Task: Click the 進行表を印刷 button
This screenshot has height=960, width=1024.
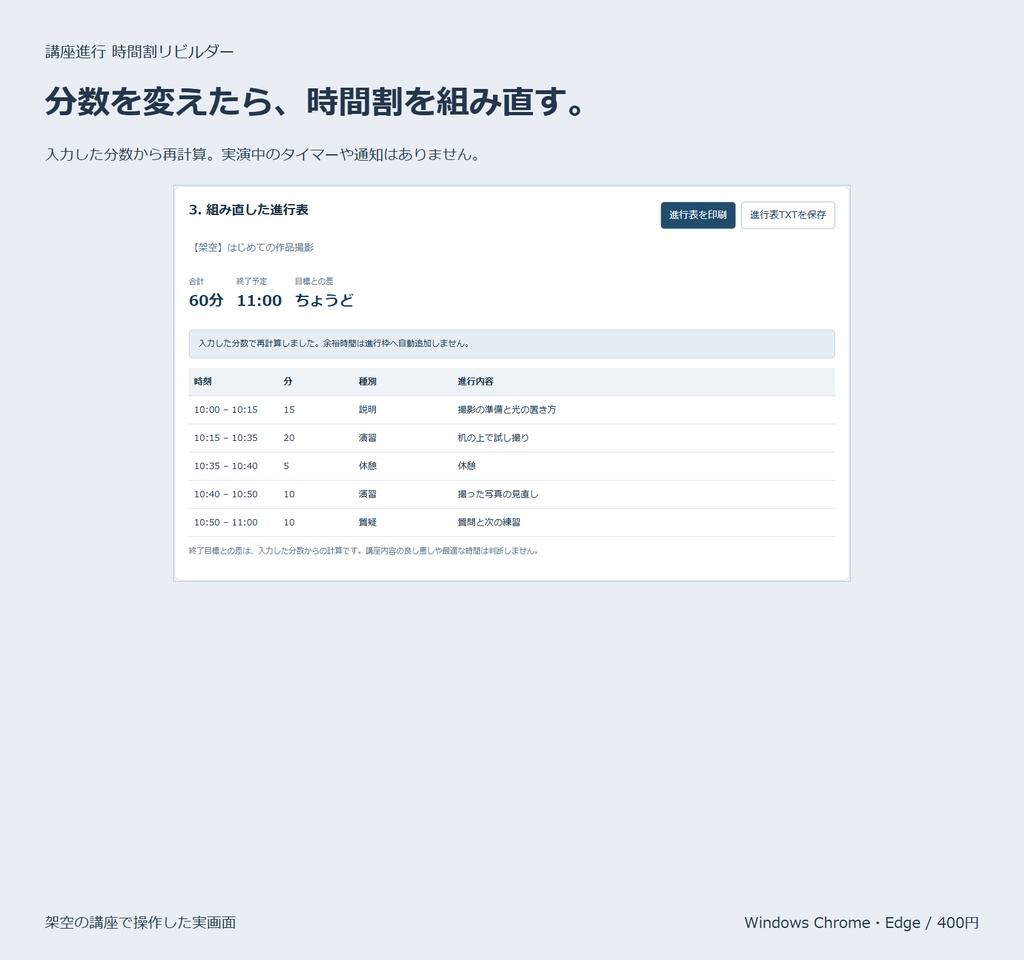Action: (697, 215)
